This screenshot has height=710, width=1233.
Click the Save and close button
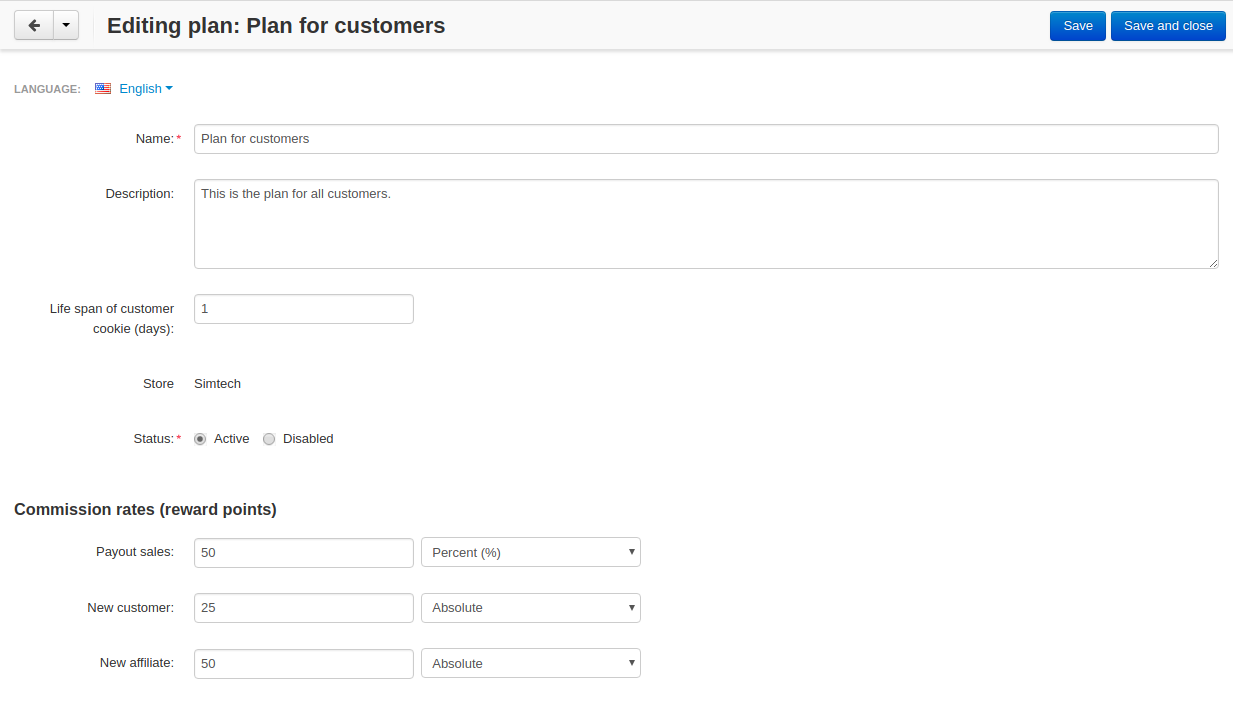[x=1168, y=26]
